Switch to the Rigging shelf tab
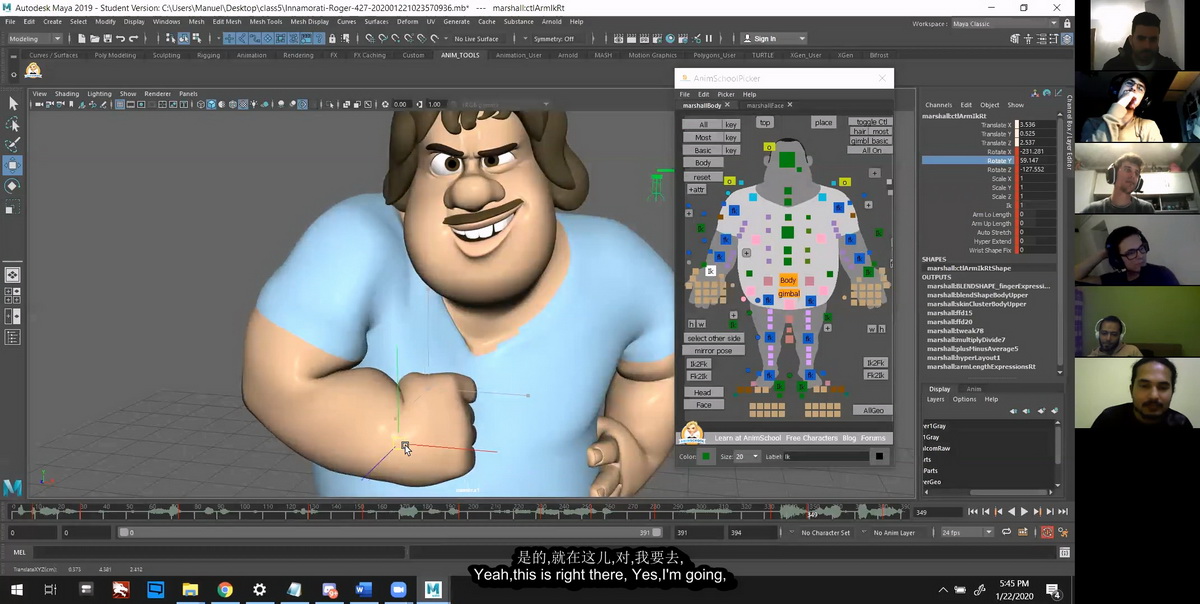 [x=208, y=55]
